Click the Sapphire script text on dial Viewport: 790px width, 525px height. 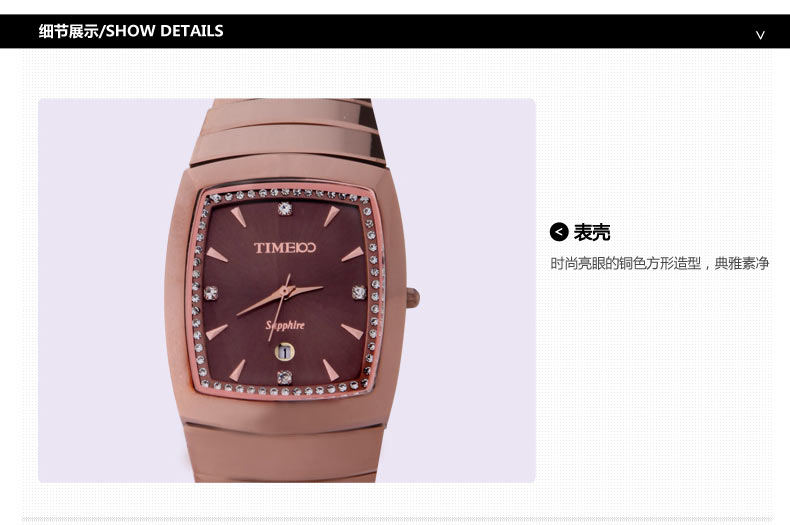285,325
